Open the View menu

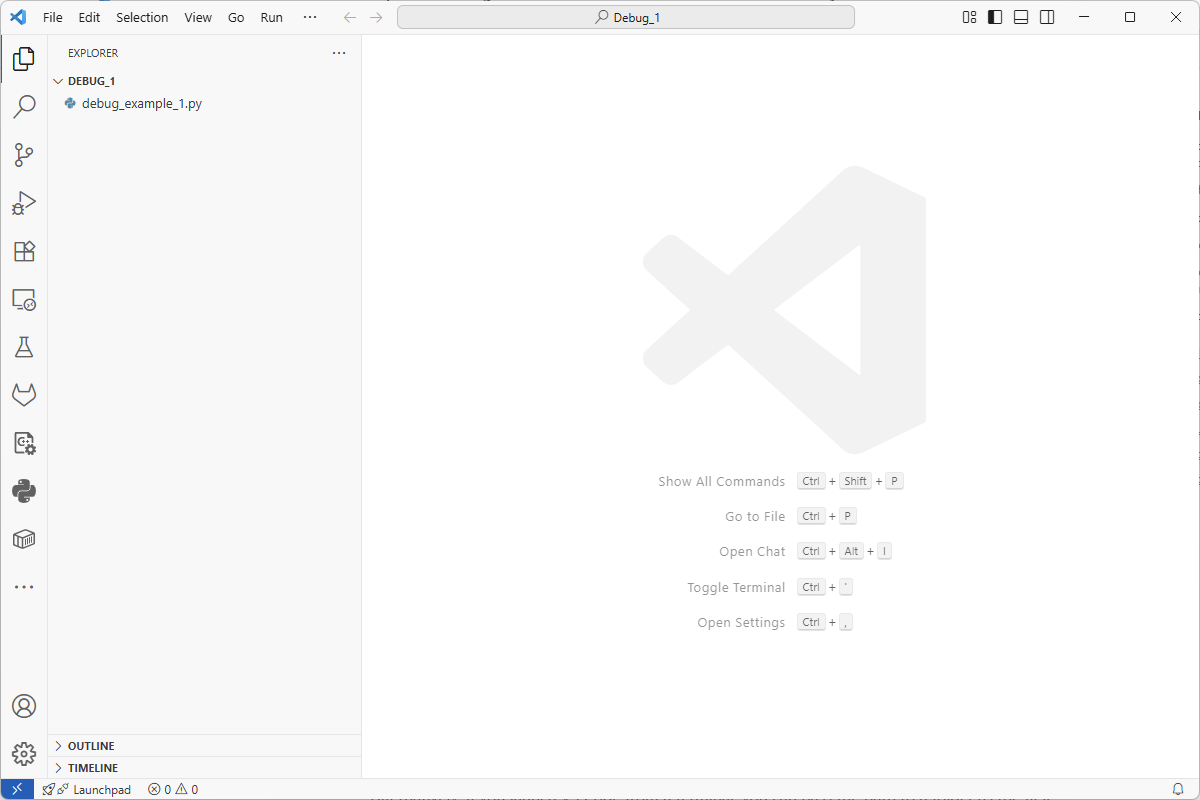(x=198, y=17)
